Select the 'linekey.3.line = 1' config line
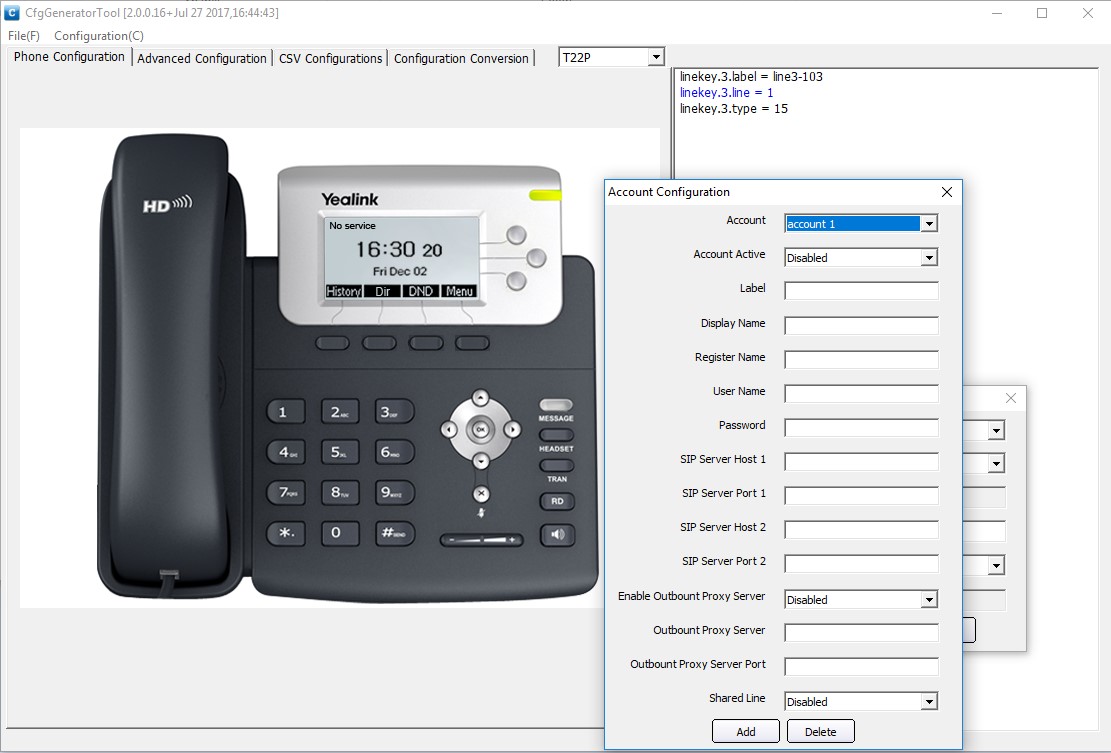The height and width of the screenshot is (753, 1111). (726, 93)
